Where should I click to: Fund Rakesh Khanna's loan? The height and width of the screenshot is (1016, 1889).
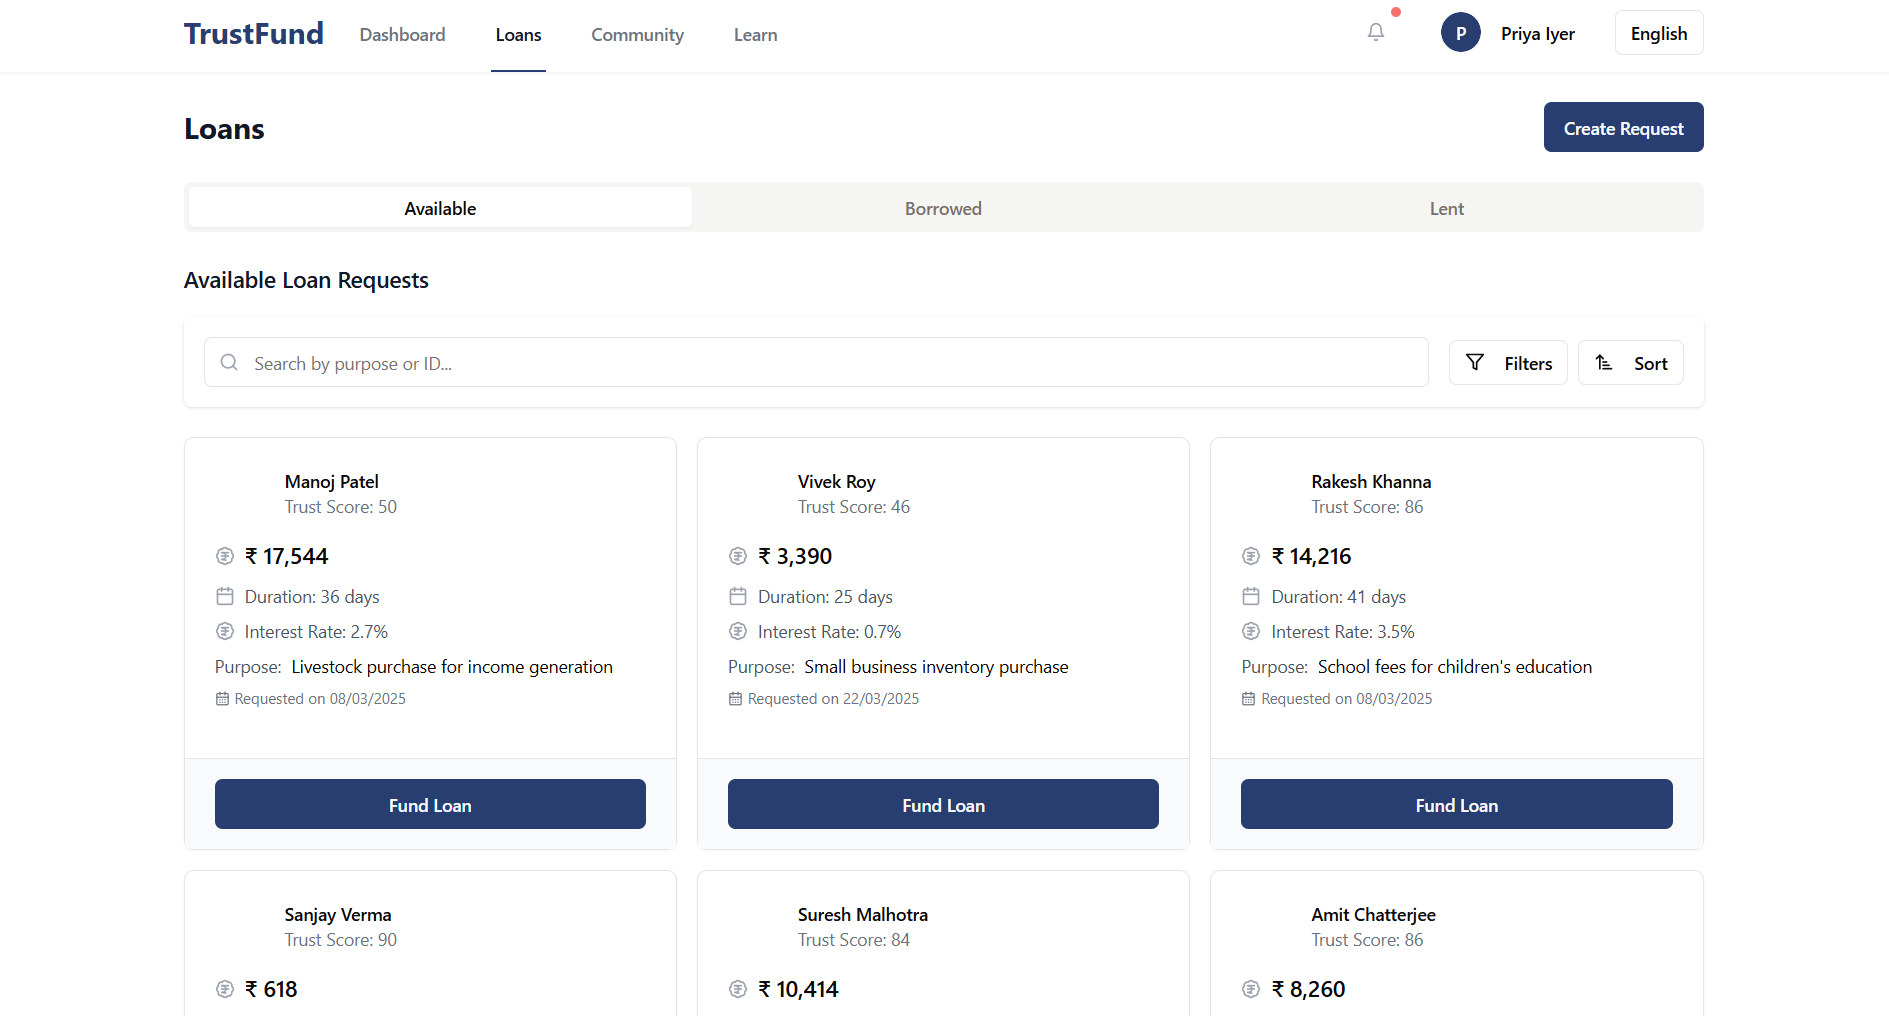point(1456,804)
